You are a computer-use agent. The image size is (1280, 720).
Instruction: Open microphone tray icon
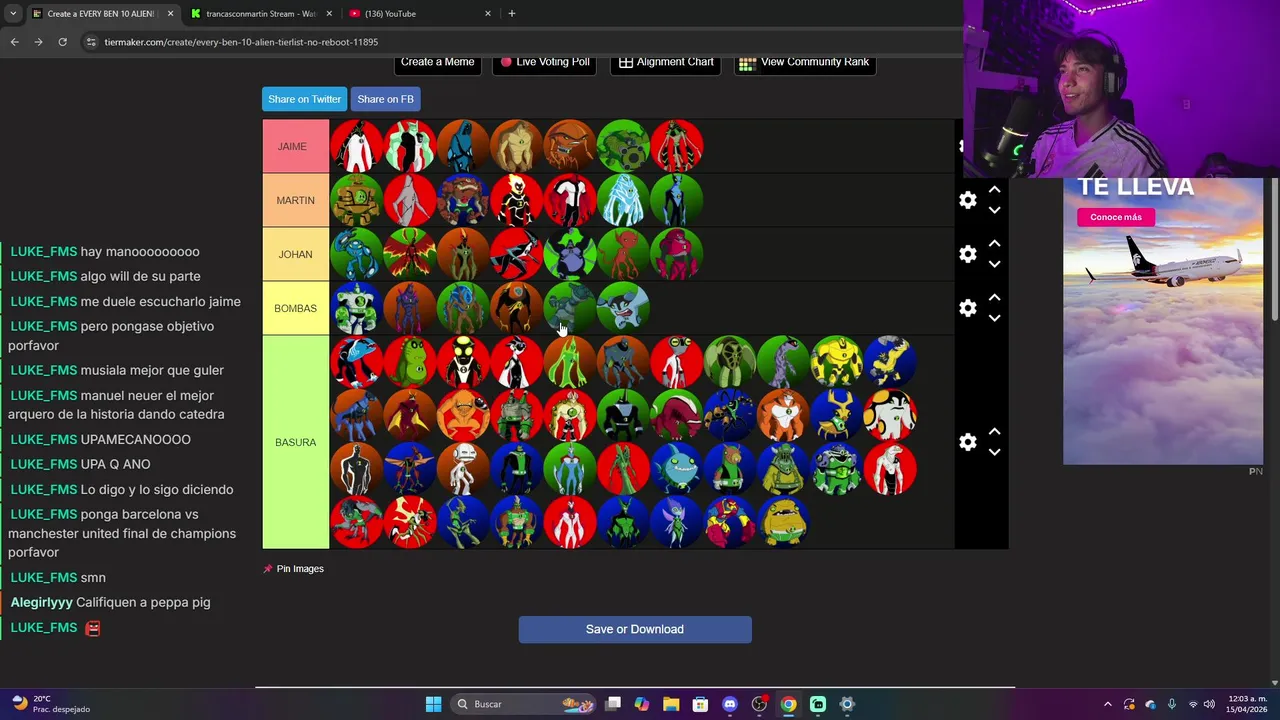point(1171,704)
